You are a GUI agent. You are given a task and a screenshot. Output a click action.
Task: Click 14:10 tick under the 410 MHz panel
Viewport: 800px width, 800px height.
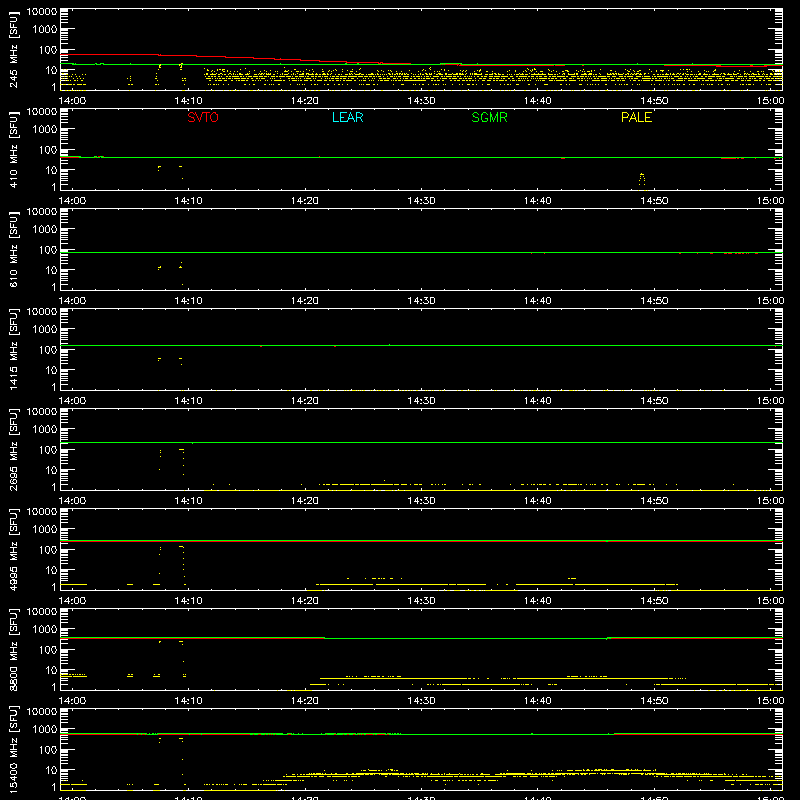click(x=188, y=201)
